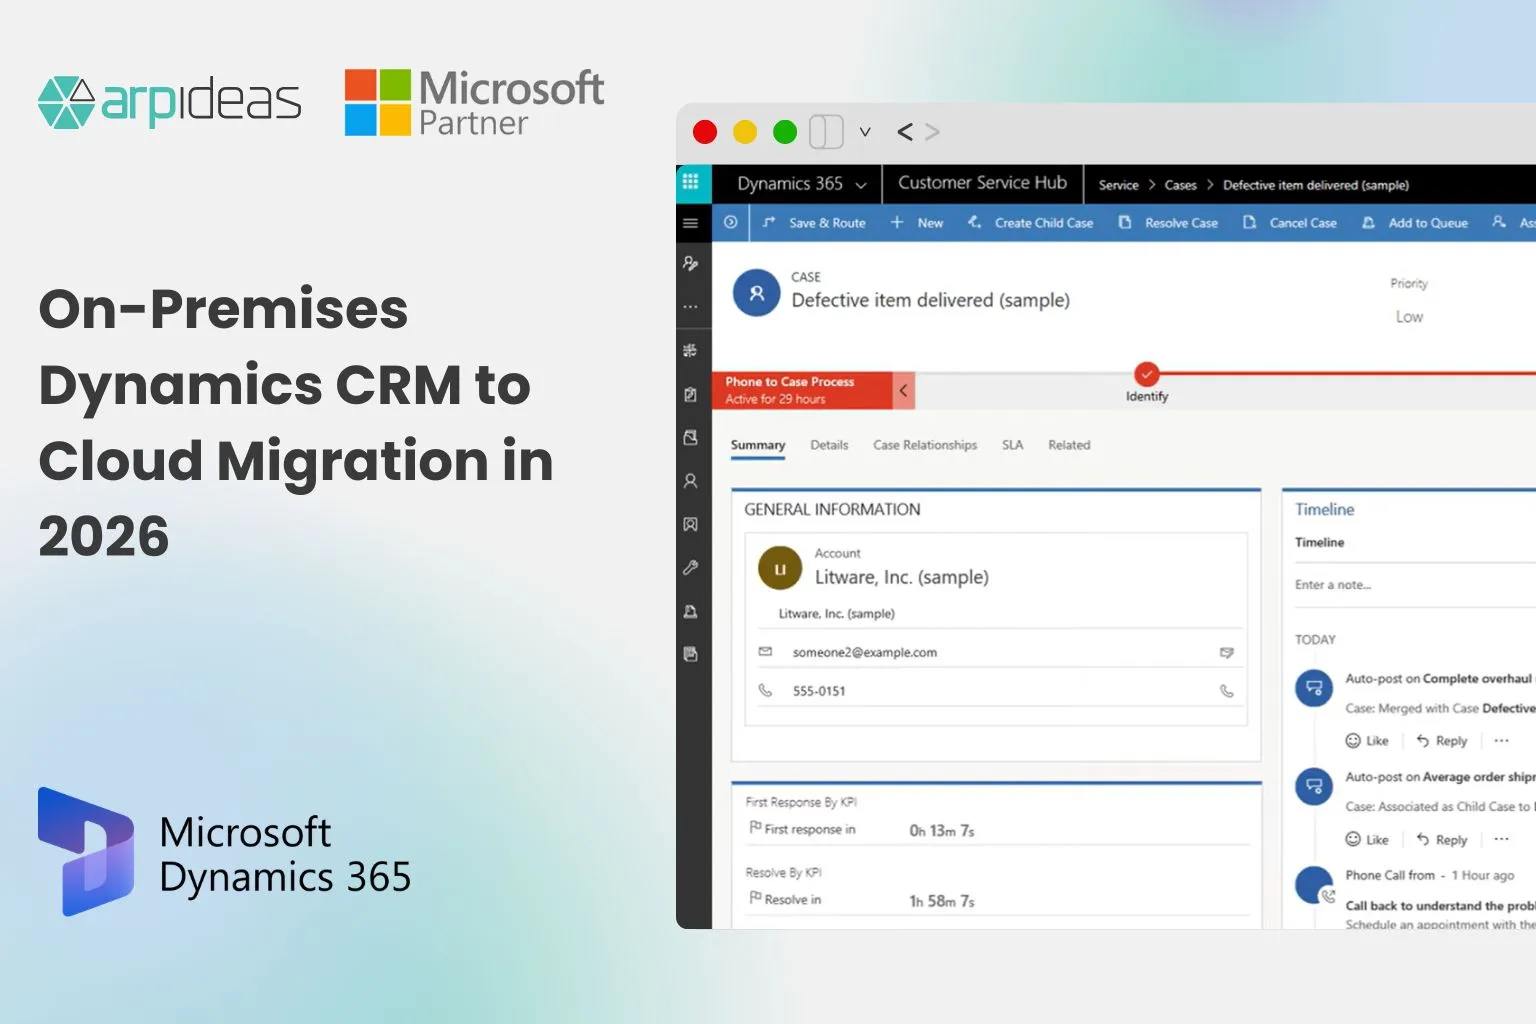Image resolution: width=1536 pixels, height=1024 pixels.
Task: Click the envelope icon beside someone2@example.com
Action: [x=766, y=651]
